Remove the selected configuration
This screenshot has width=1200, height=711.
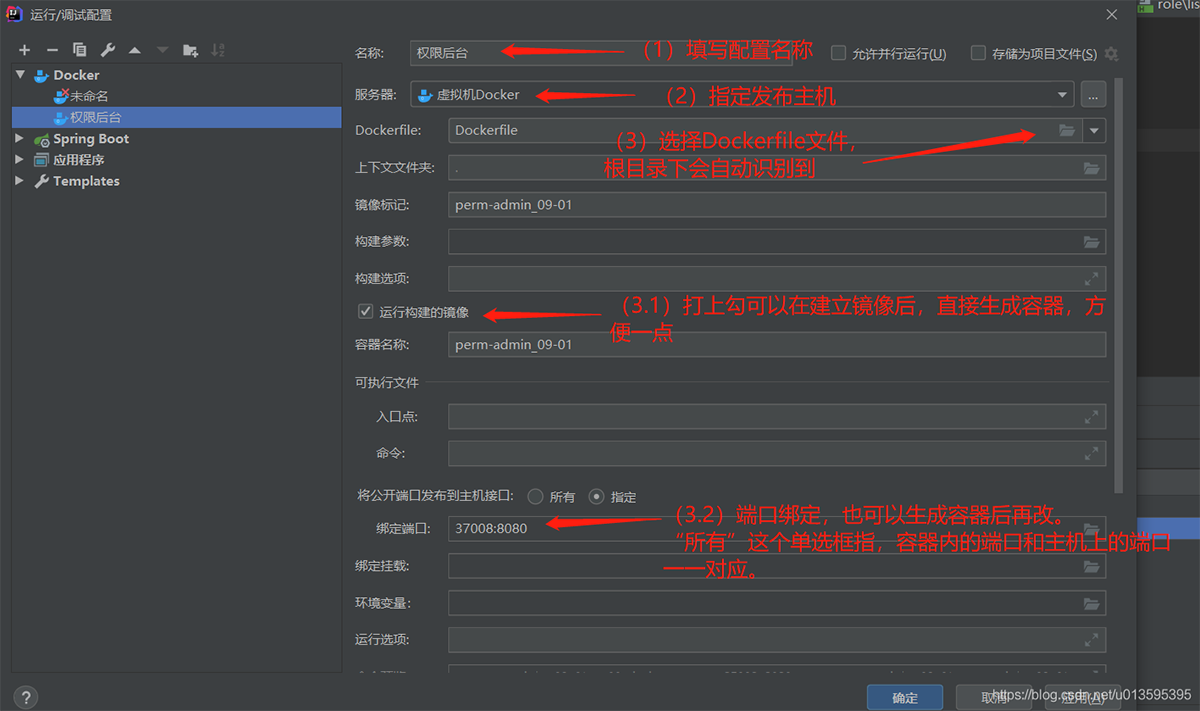(x=52, y=49)
